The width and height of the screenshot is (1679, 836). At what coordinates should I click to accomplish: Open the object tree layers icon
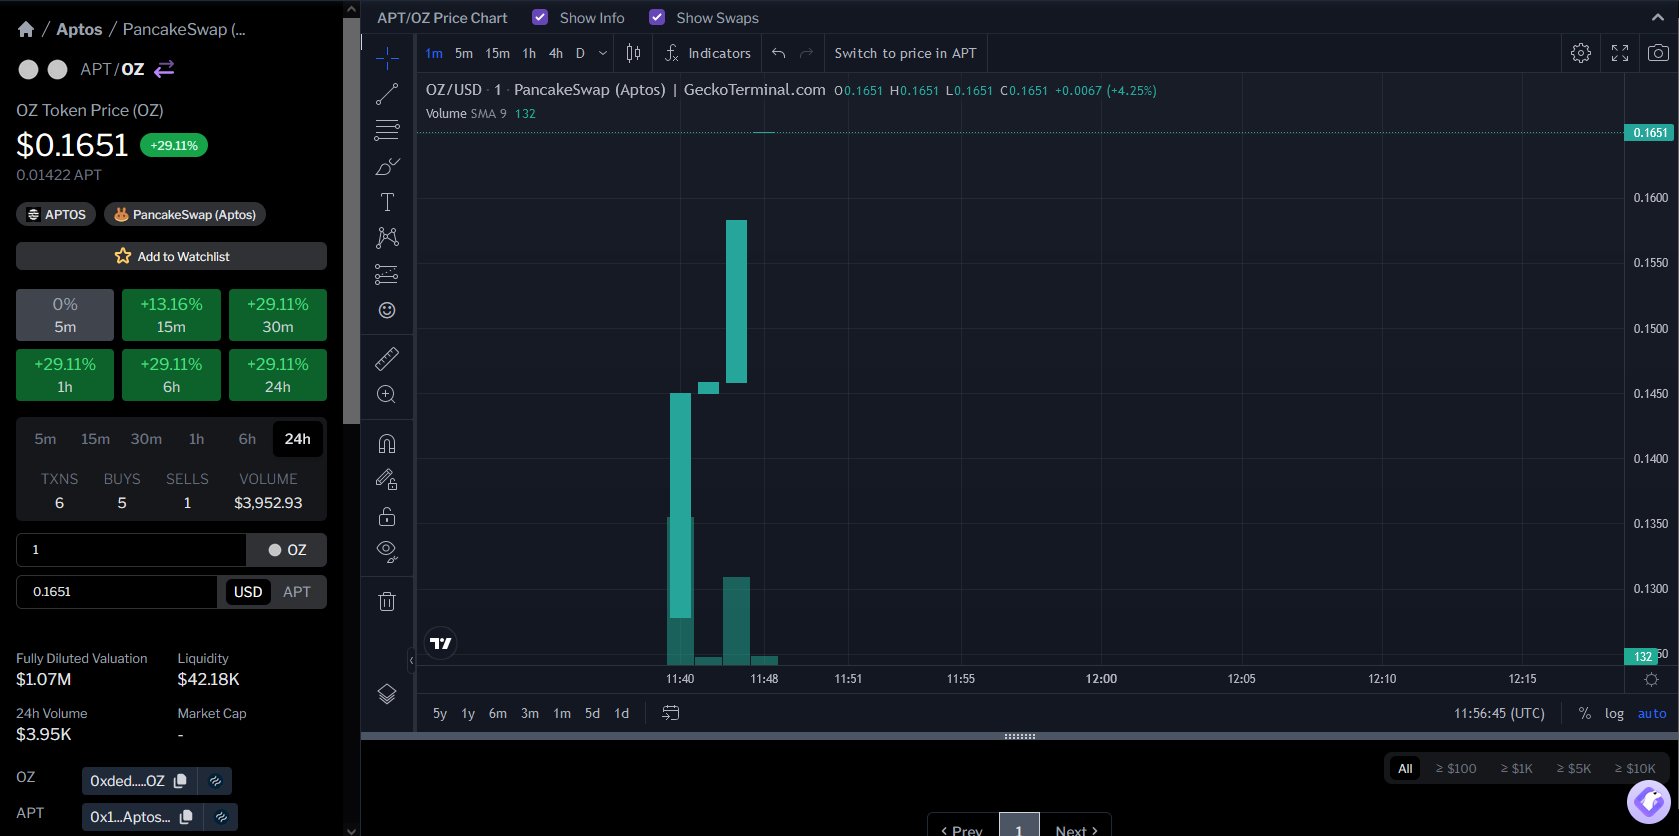387,694
